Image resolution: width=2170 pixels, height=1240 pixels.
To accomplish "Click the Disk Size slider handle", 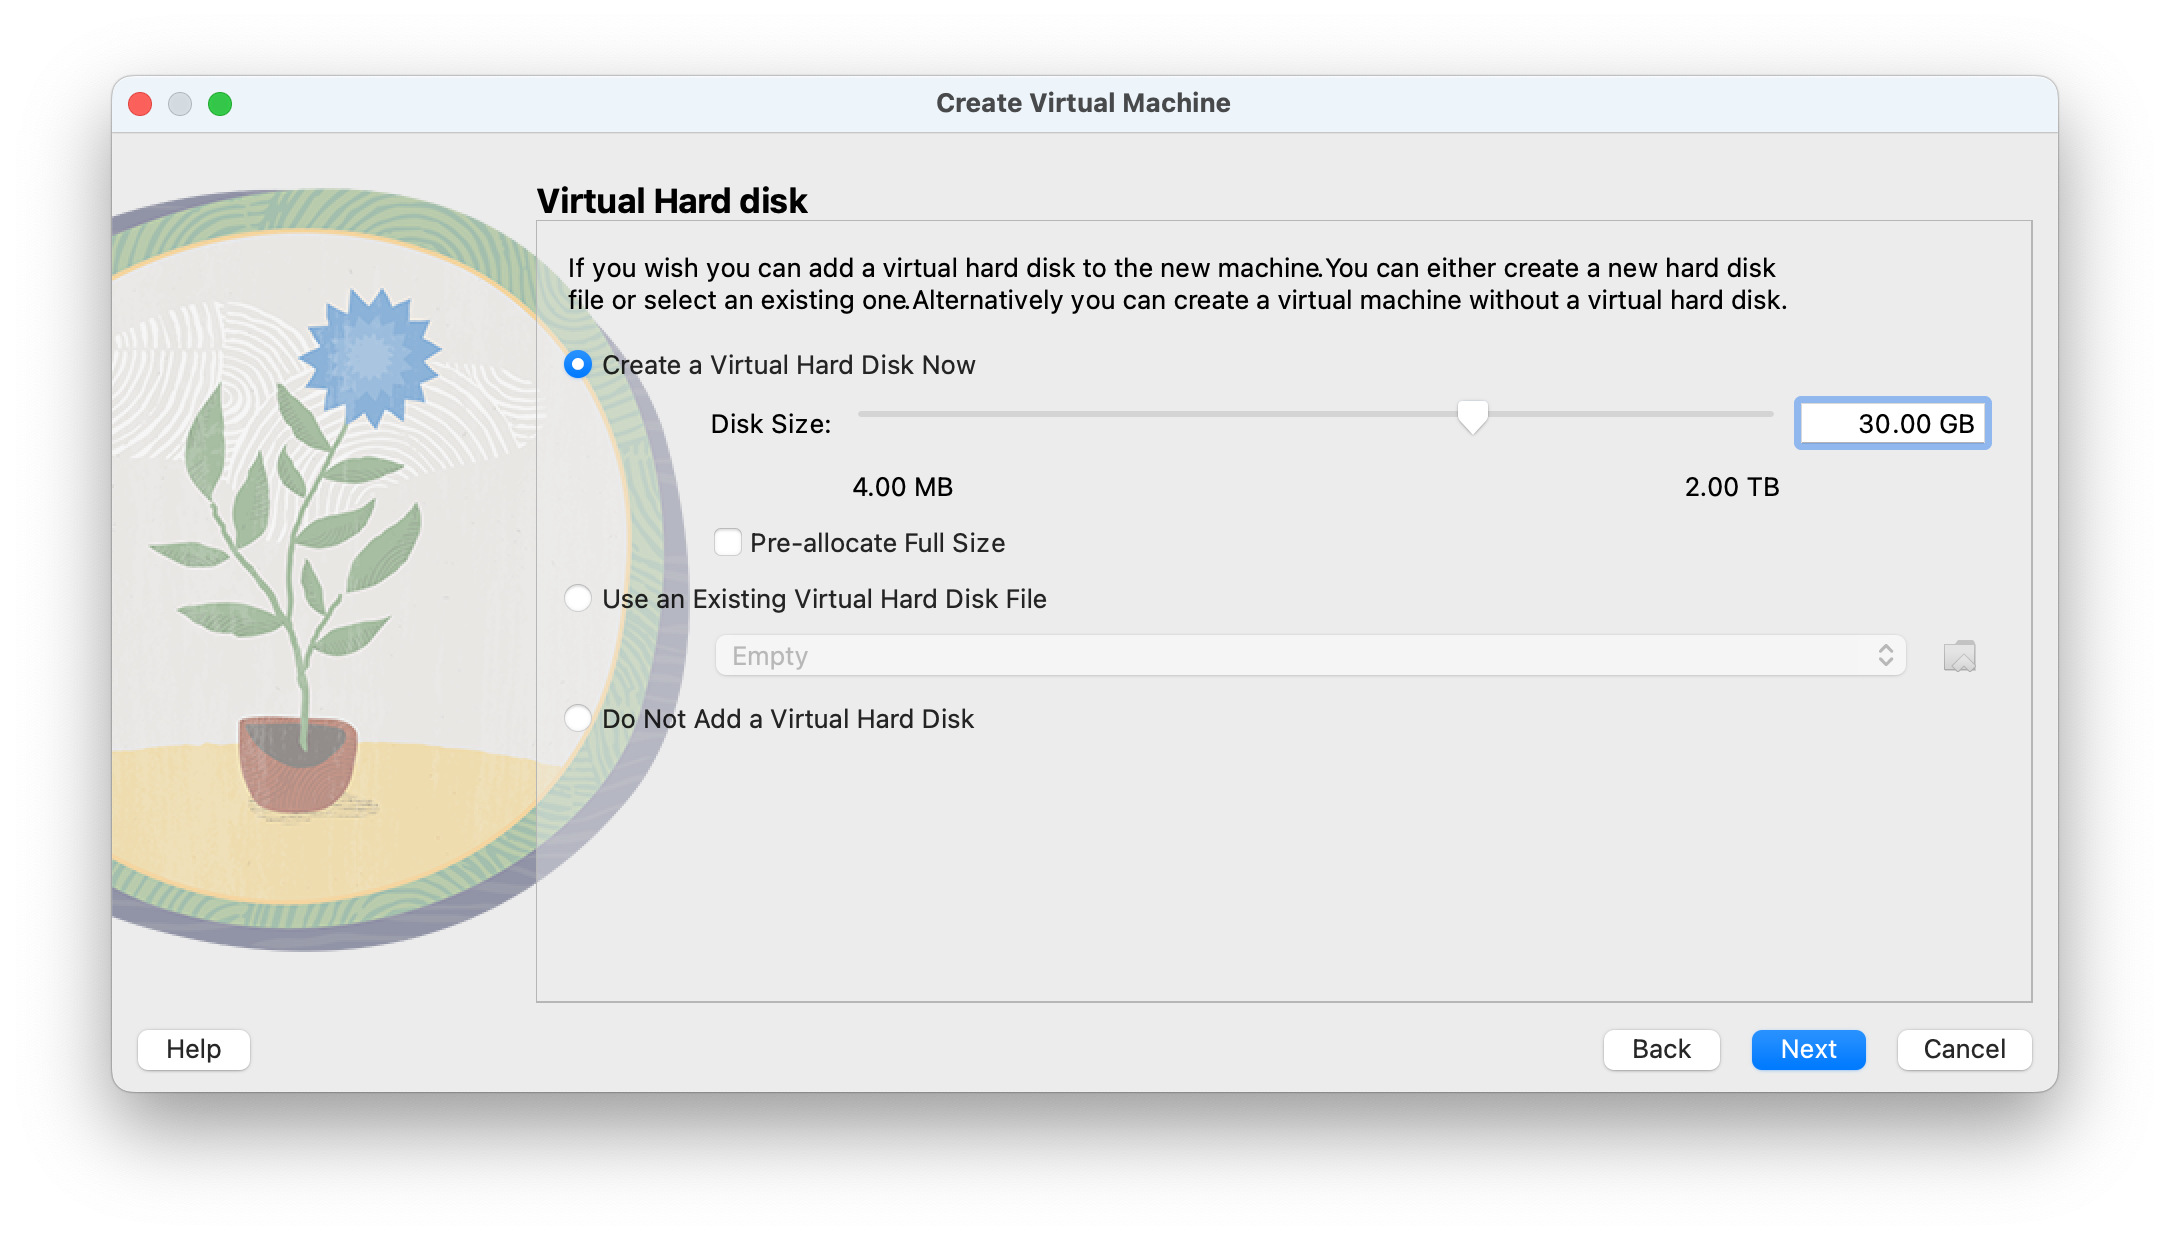I will (x=1472, y=416).
